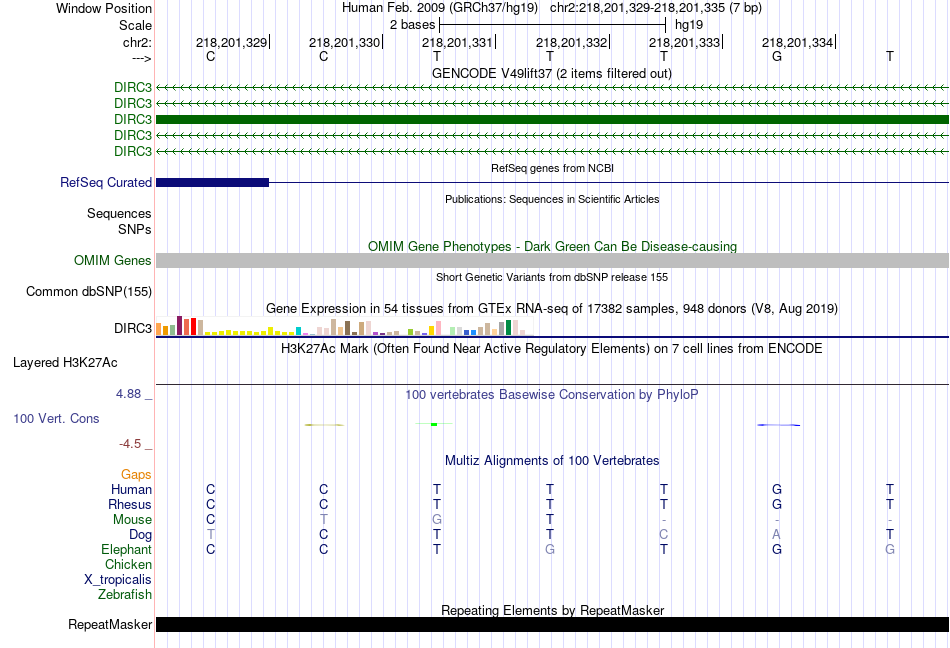The image size is (950, 648).
Task: Click the Gaps label in Multiz track
Action: [x=136, y=474]
